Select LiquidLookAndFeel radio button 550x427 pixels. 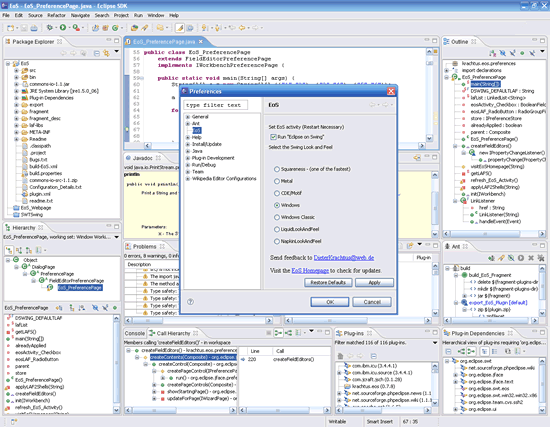click(277, 229)
